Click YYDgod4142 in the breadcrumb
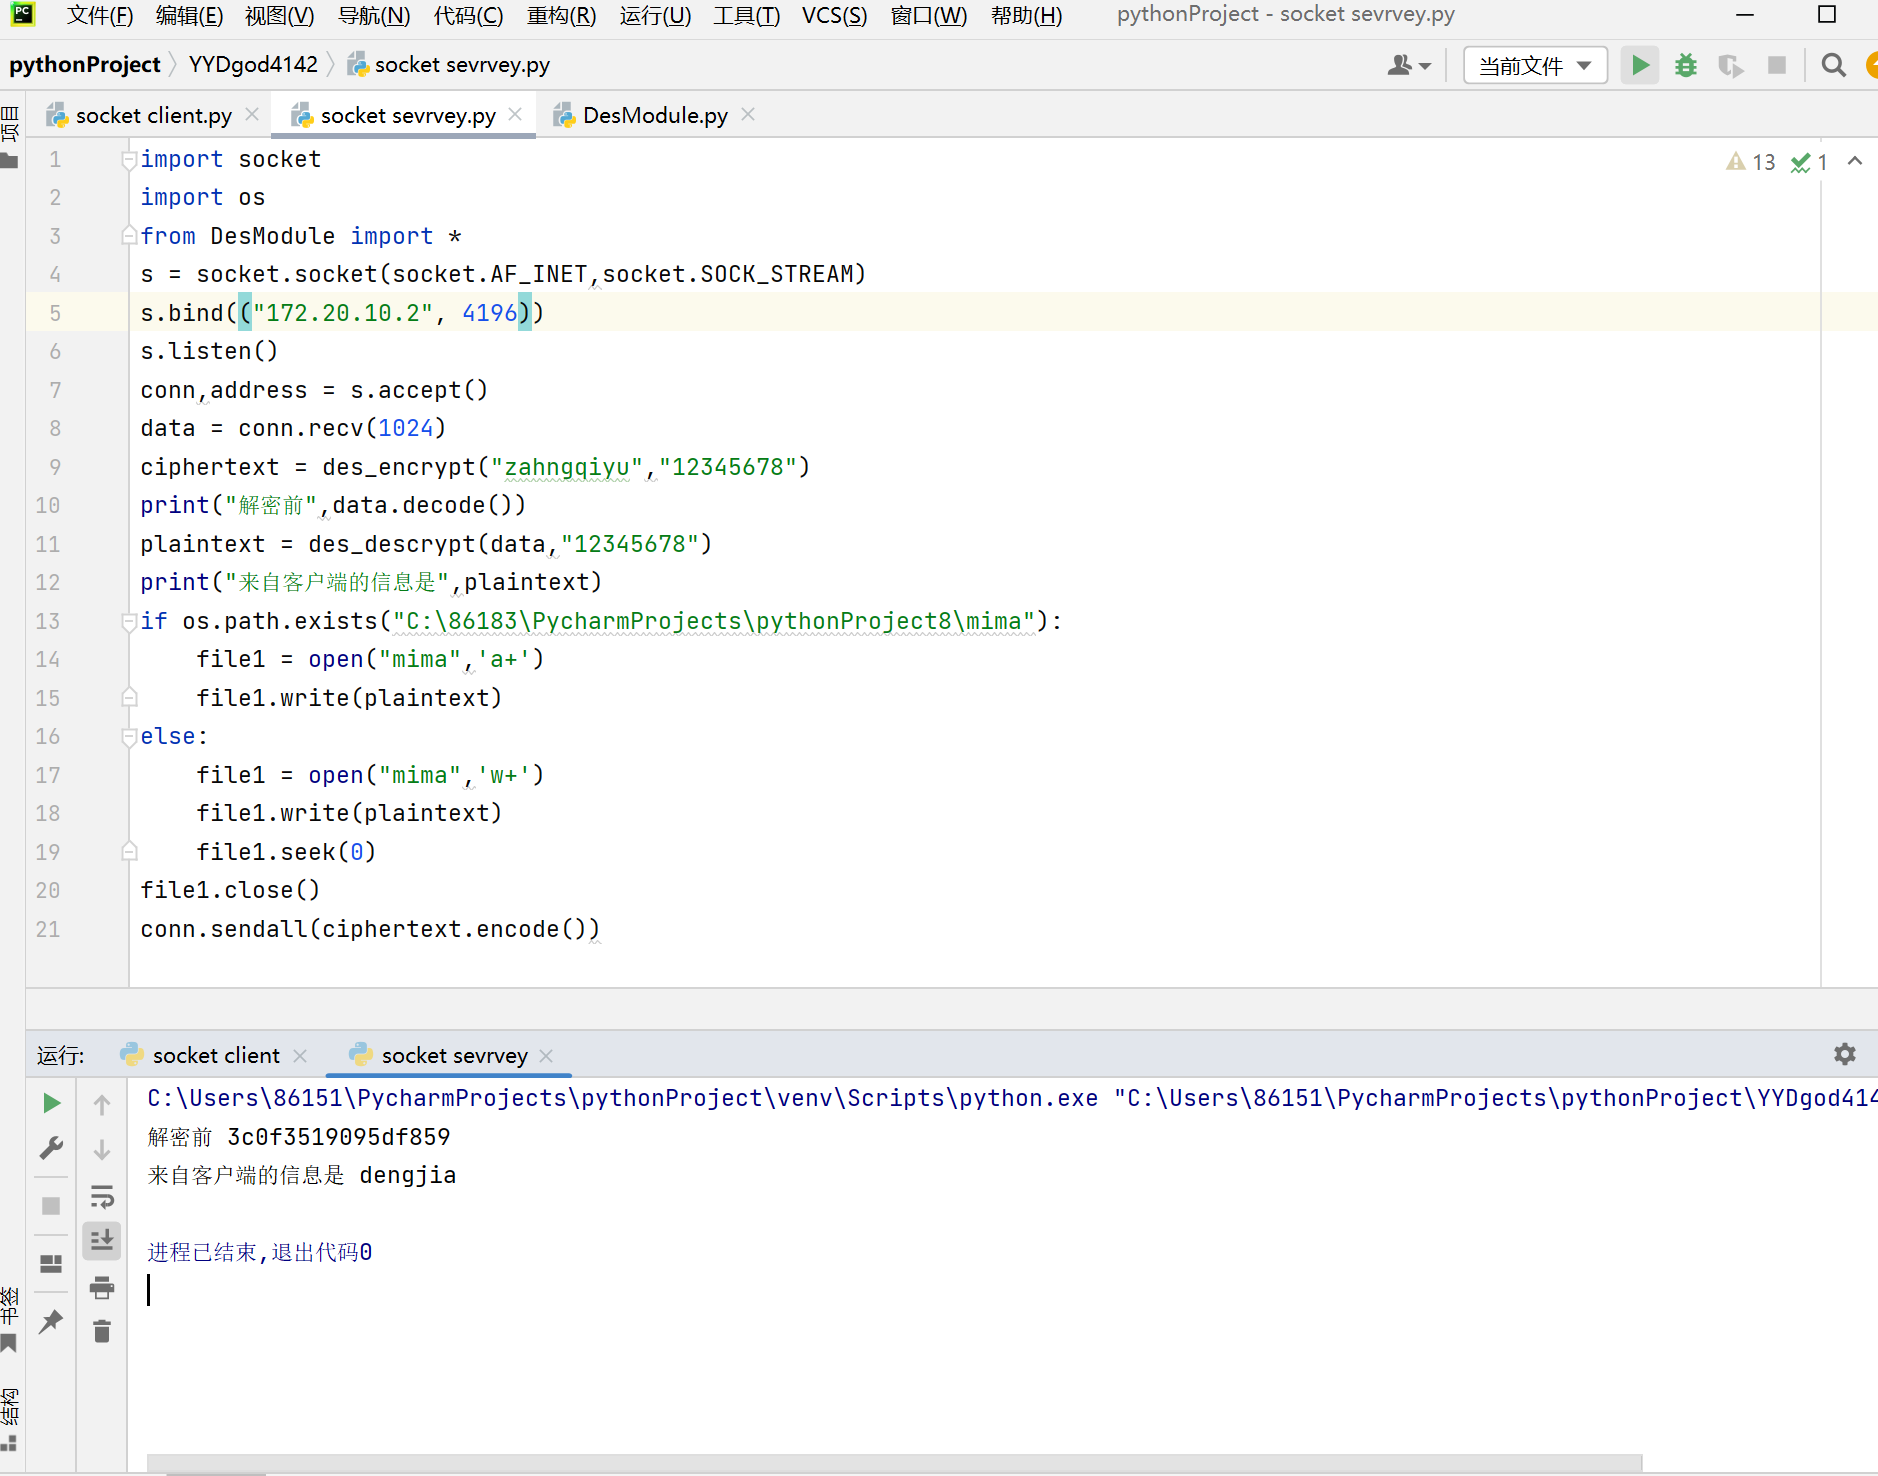1878x1476 pixels. [x=253, y=65]
